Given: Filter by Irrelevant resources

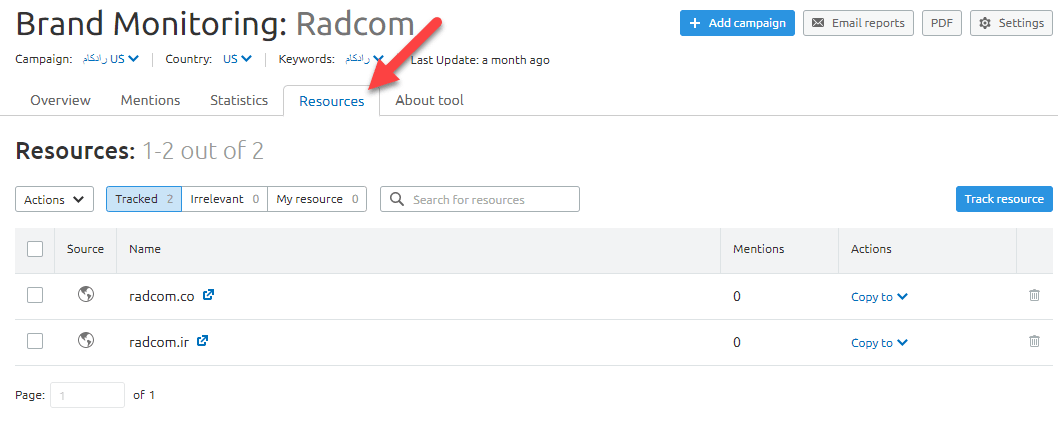Looking at the screenshot, I should [225, 199].
